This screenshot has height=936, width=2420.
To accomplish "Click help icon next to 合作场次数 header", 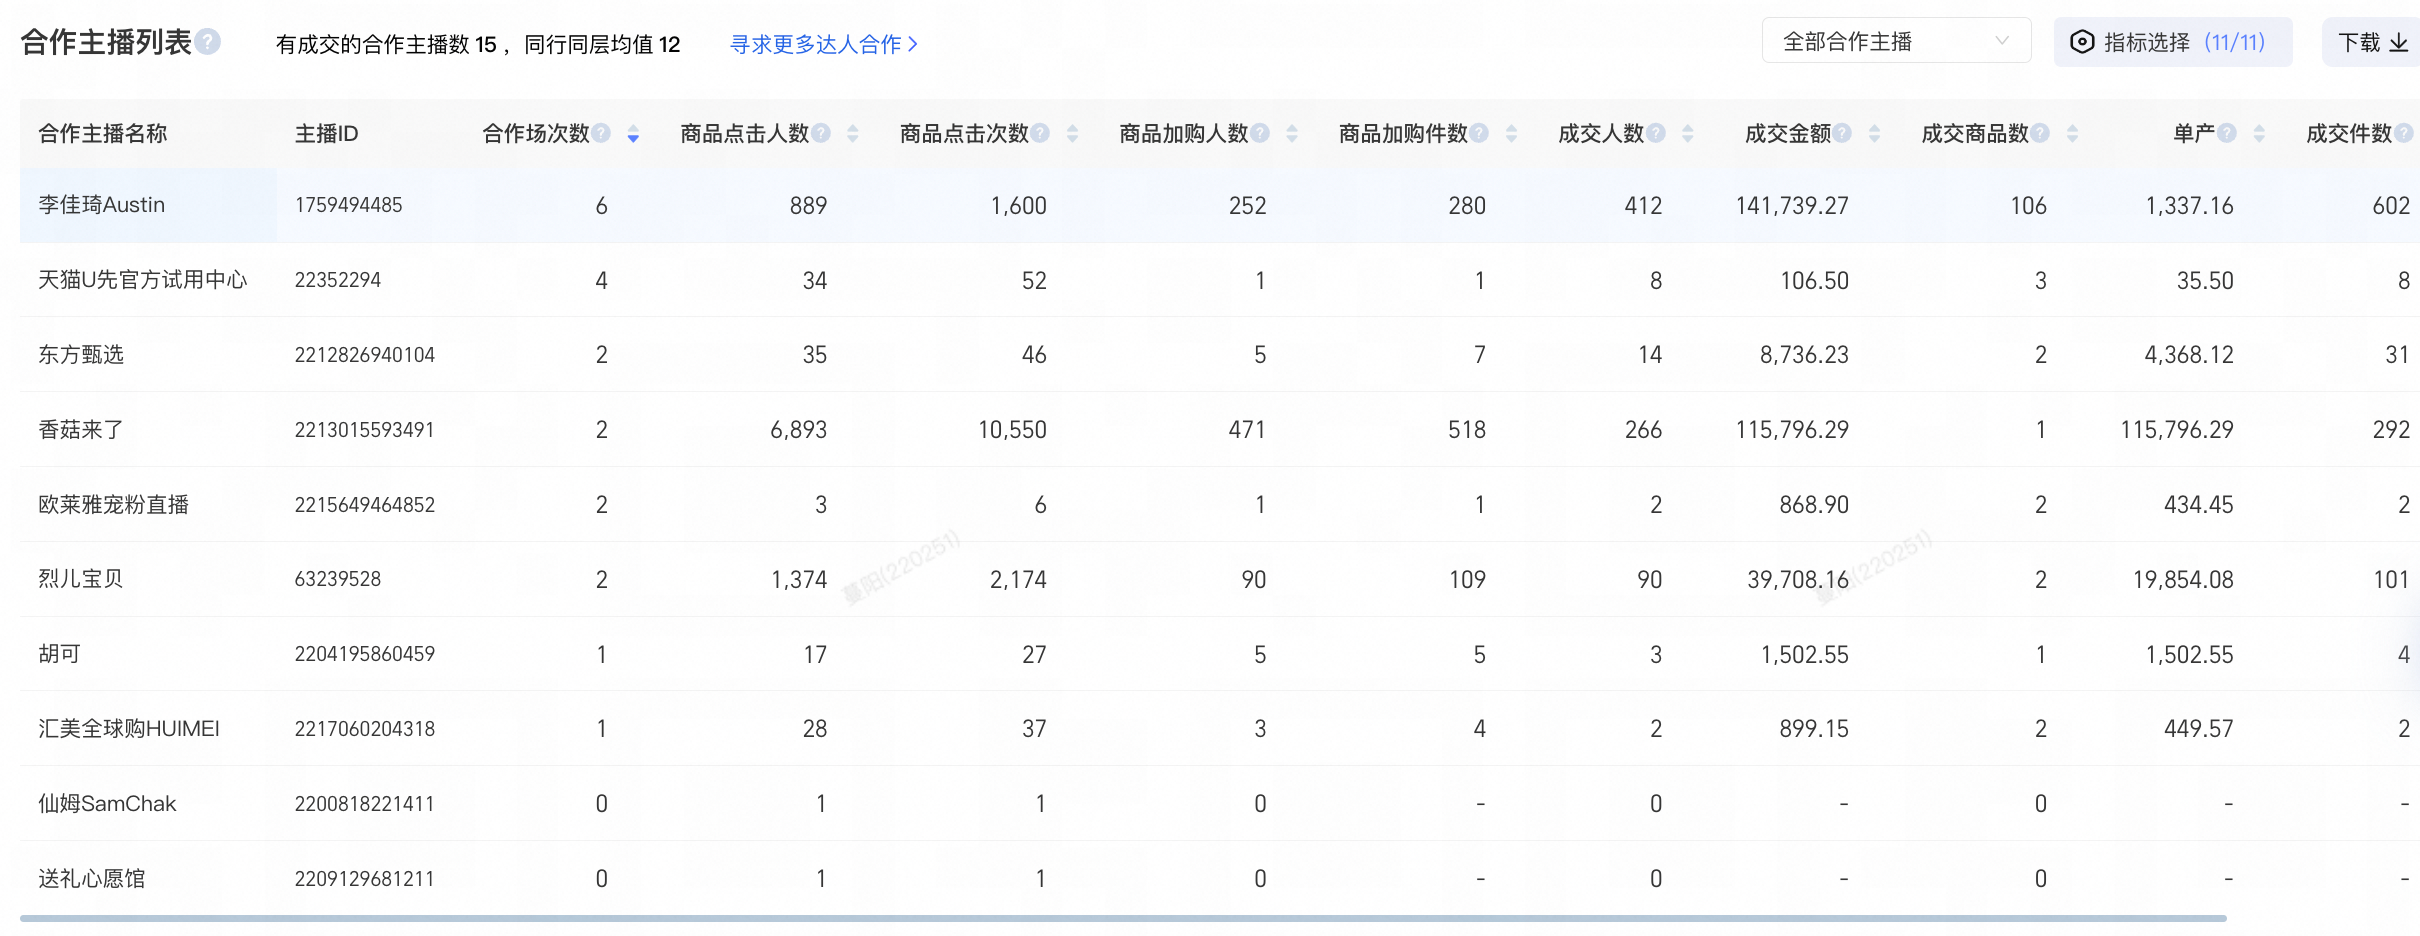I will point(601,133).
